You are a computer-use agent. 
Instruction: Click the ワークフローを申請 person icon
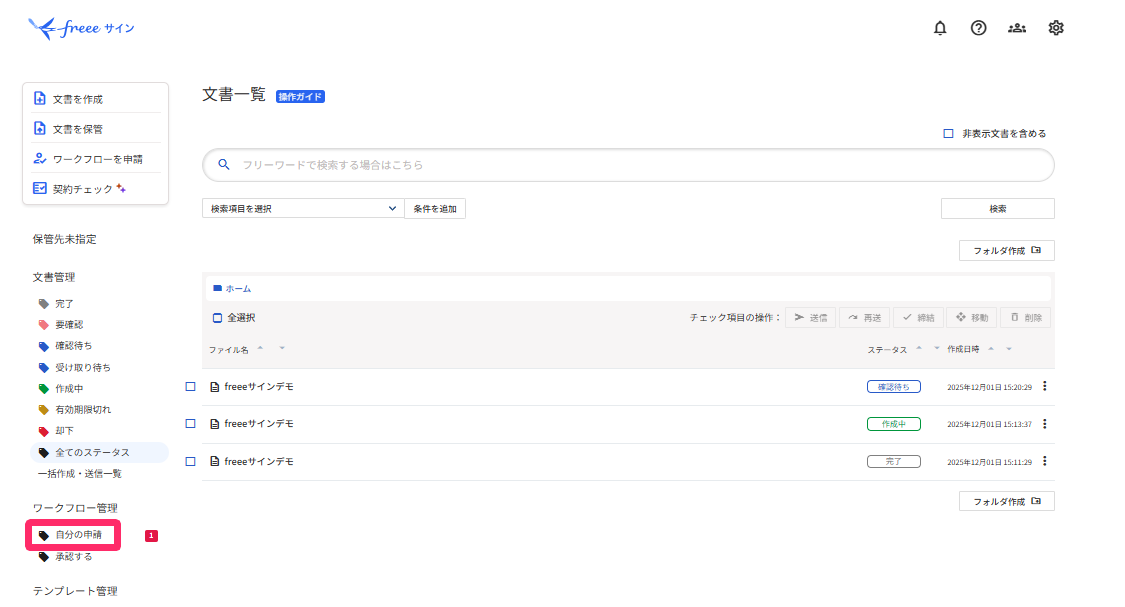(40, 159)
